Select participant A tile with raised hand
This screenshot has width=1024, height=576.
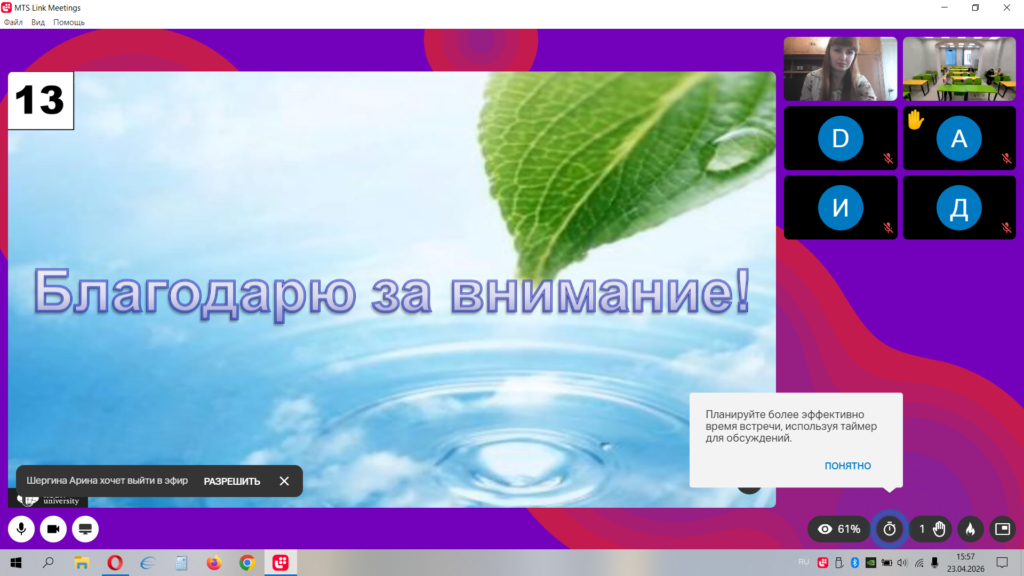click(959, 139)
